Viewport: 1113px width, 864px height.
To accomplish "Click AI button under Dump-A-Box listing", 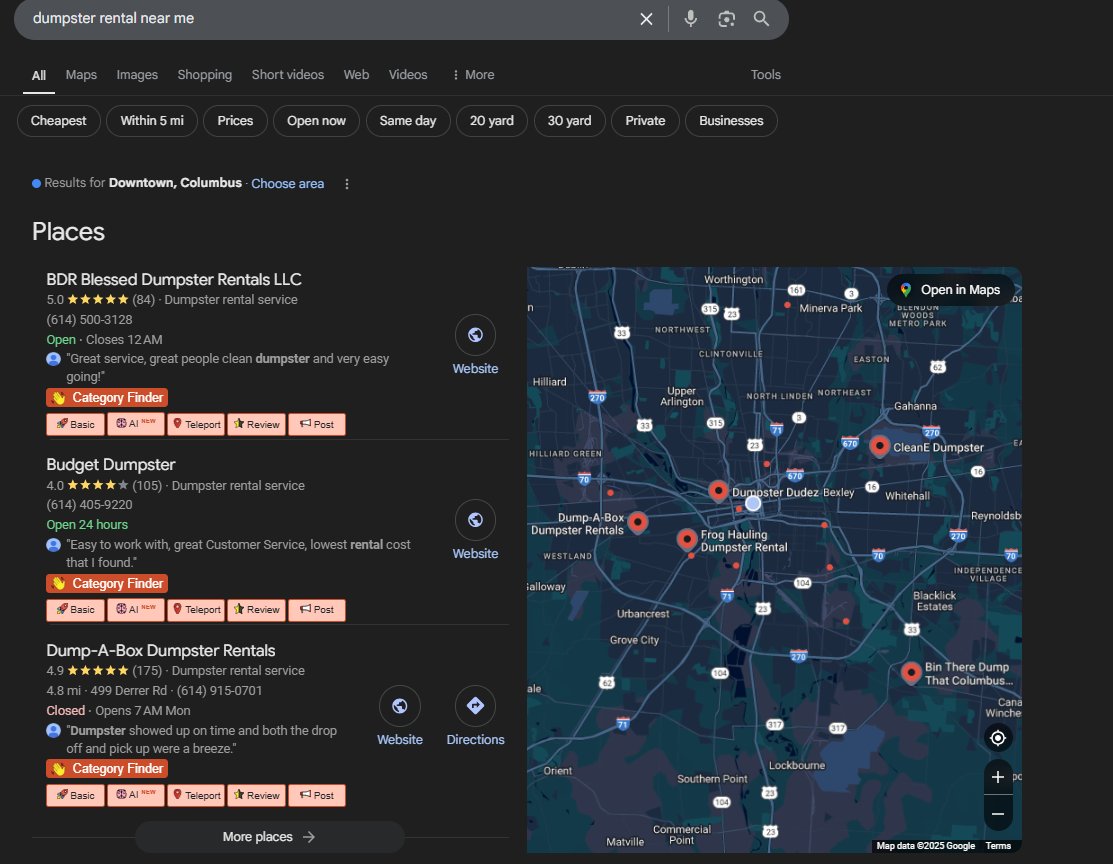I will [136, 795].
